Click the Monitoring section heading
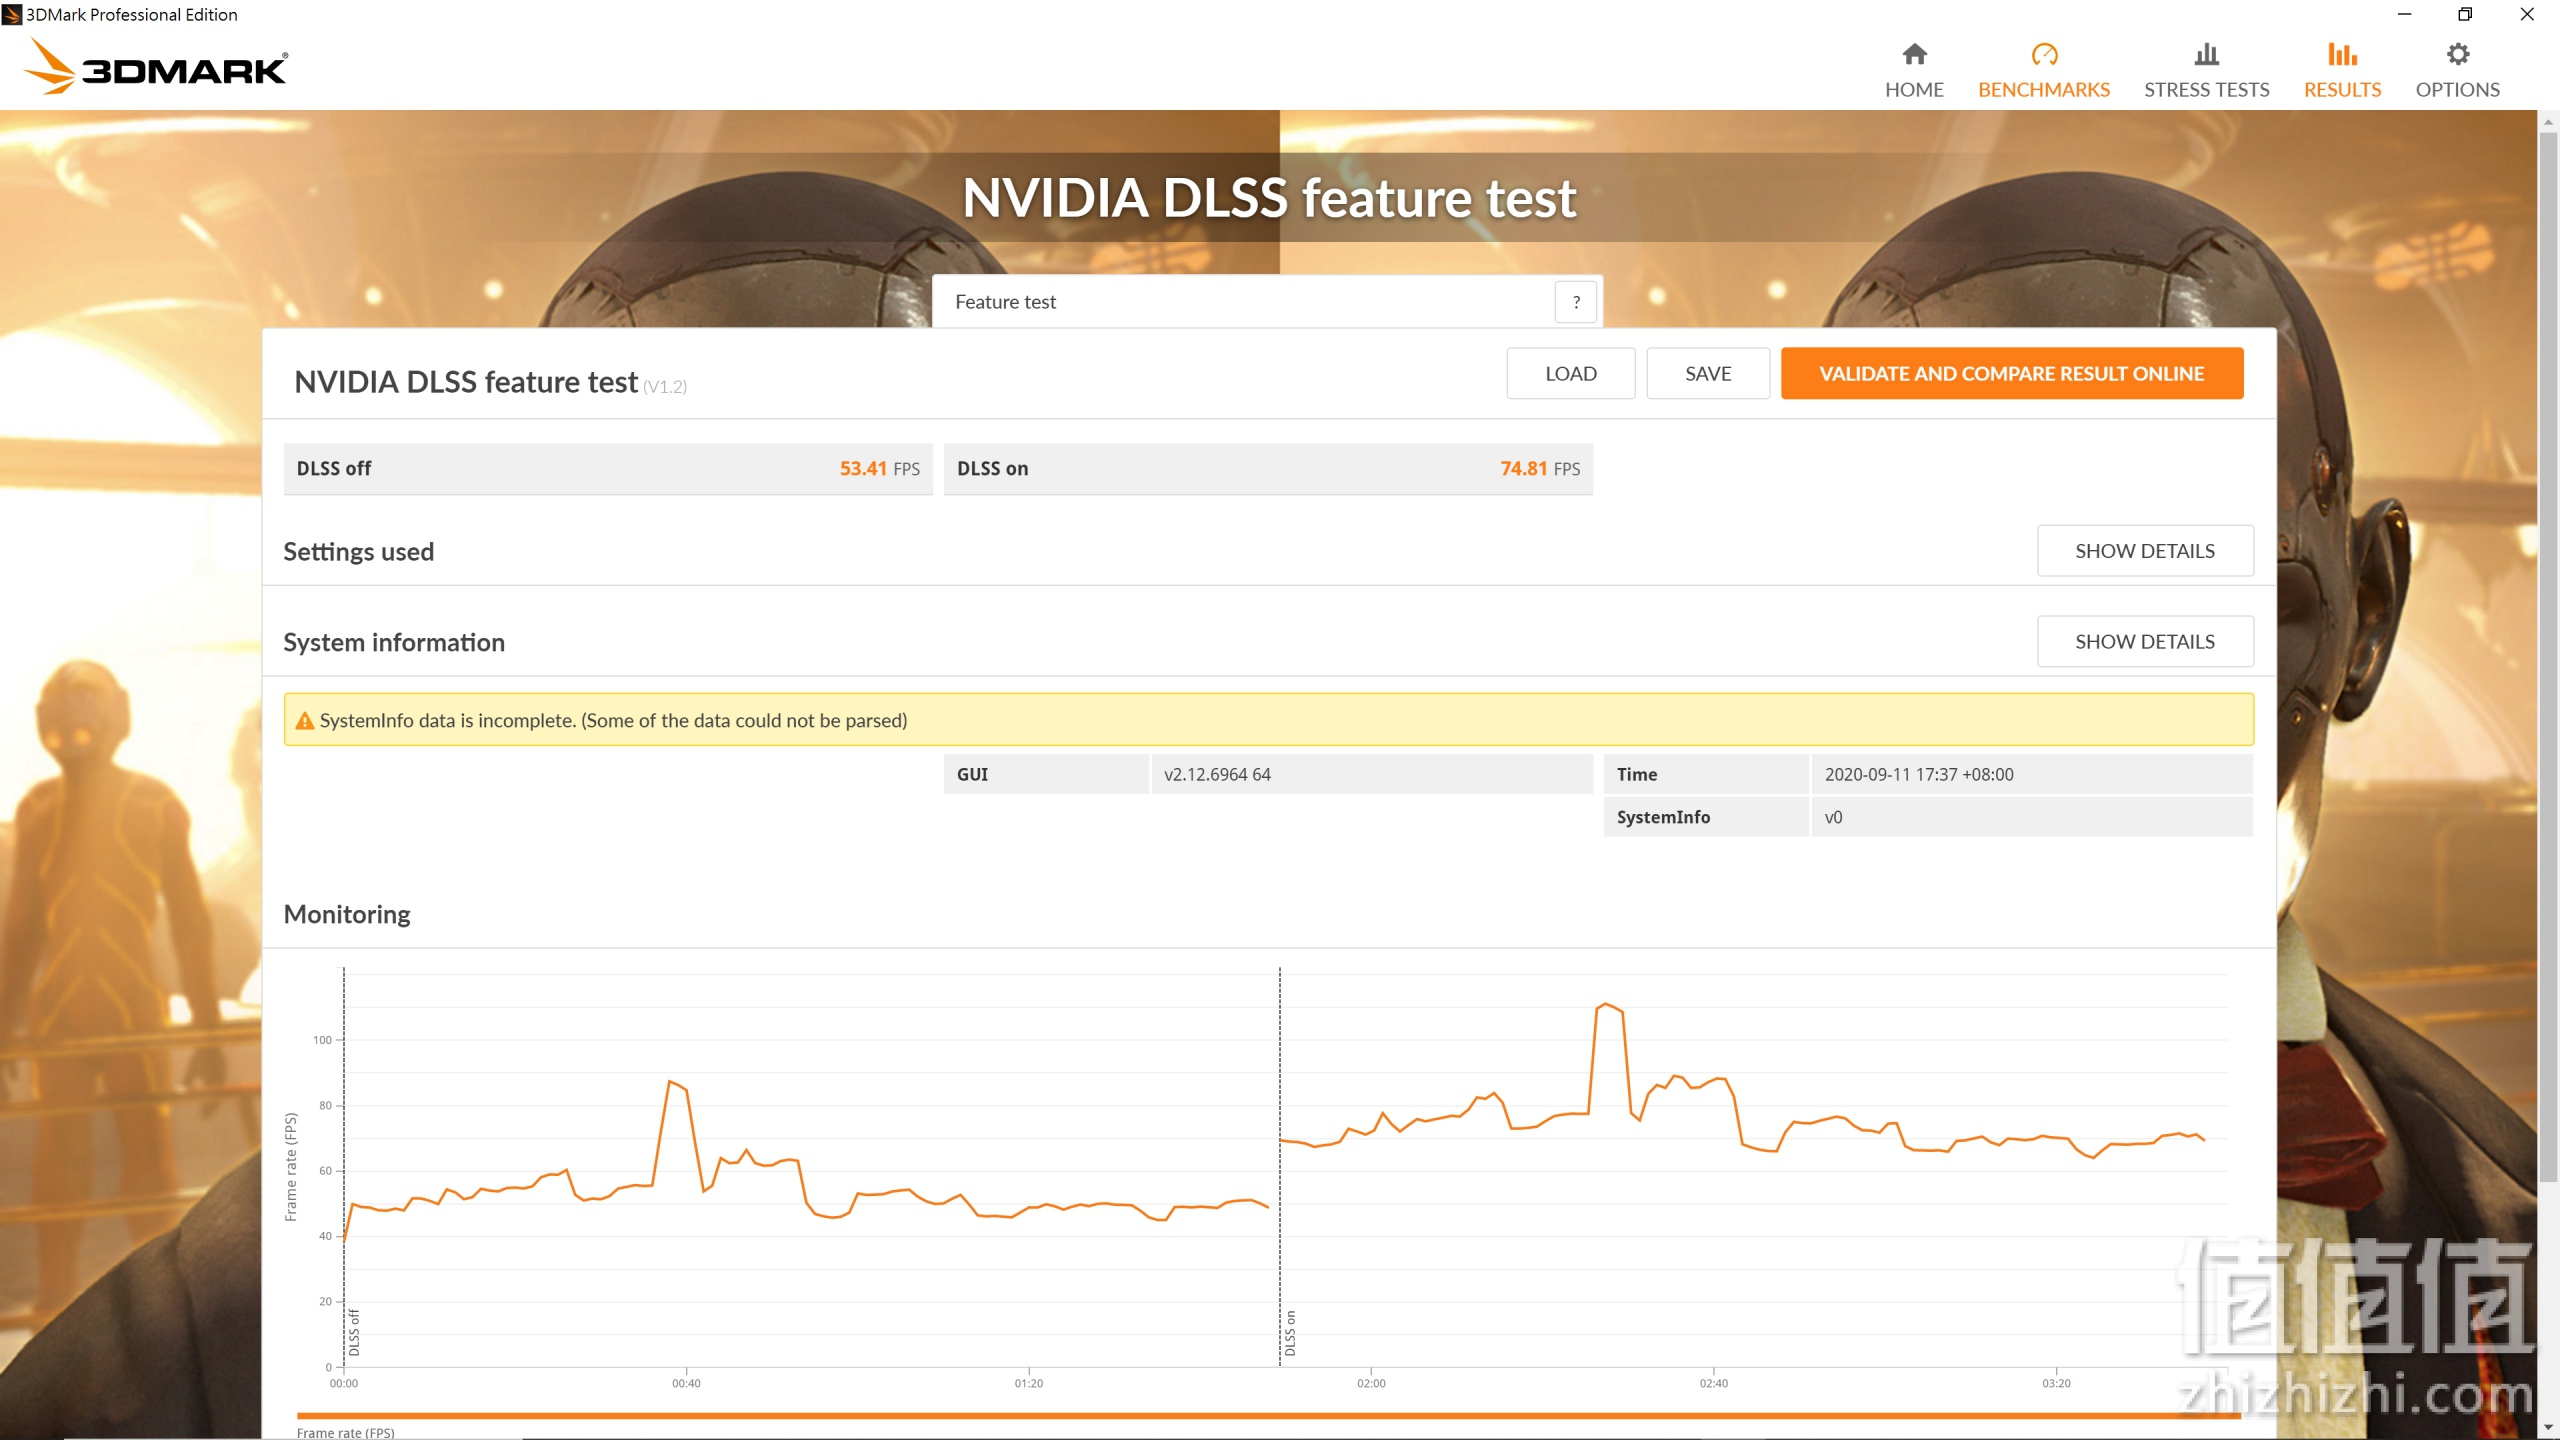This screenshot has height=1440, width=2560. (x=347, y=914)
